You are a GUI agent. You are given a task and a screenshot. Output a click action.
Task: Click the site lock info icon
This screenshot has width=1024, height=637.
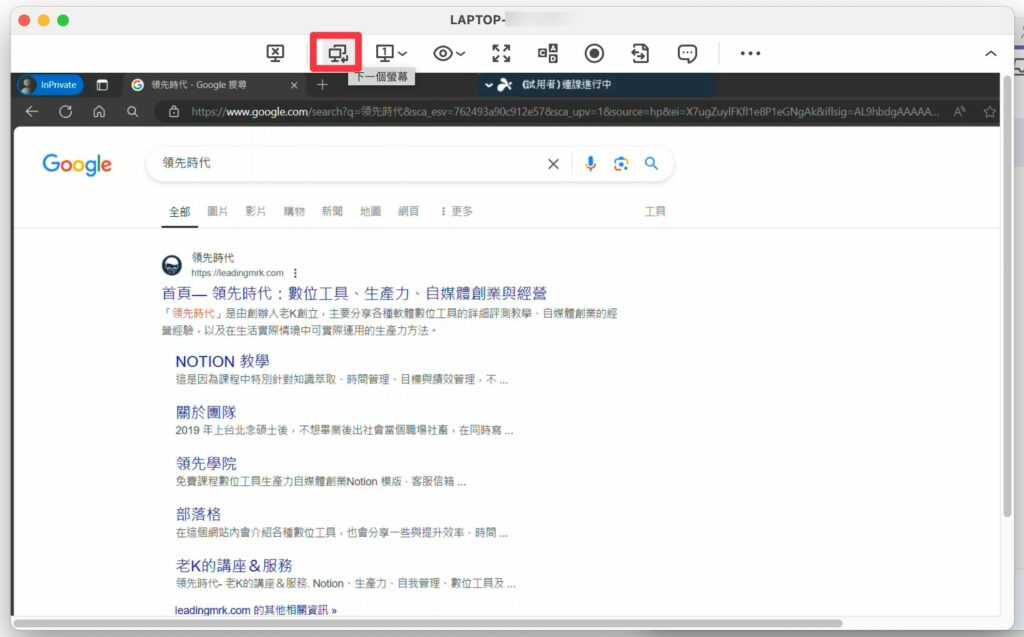point(174,112)
